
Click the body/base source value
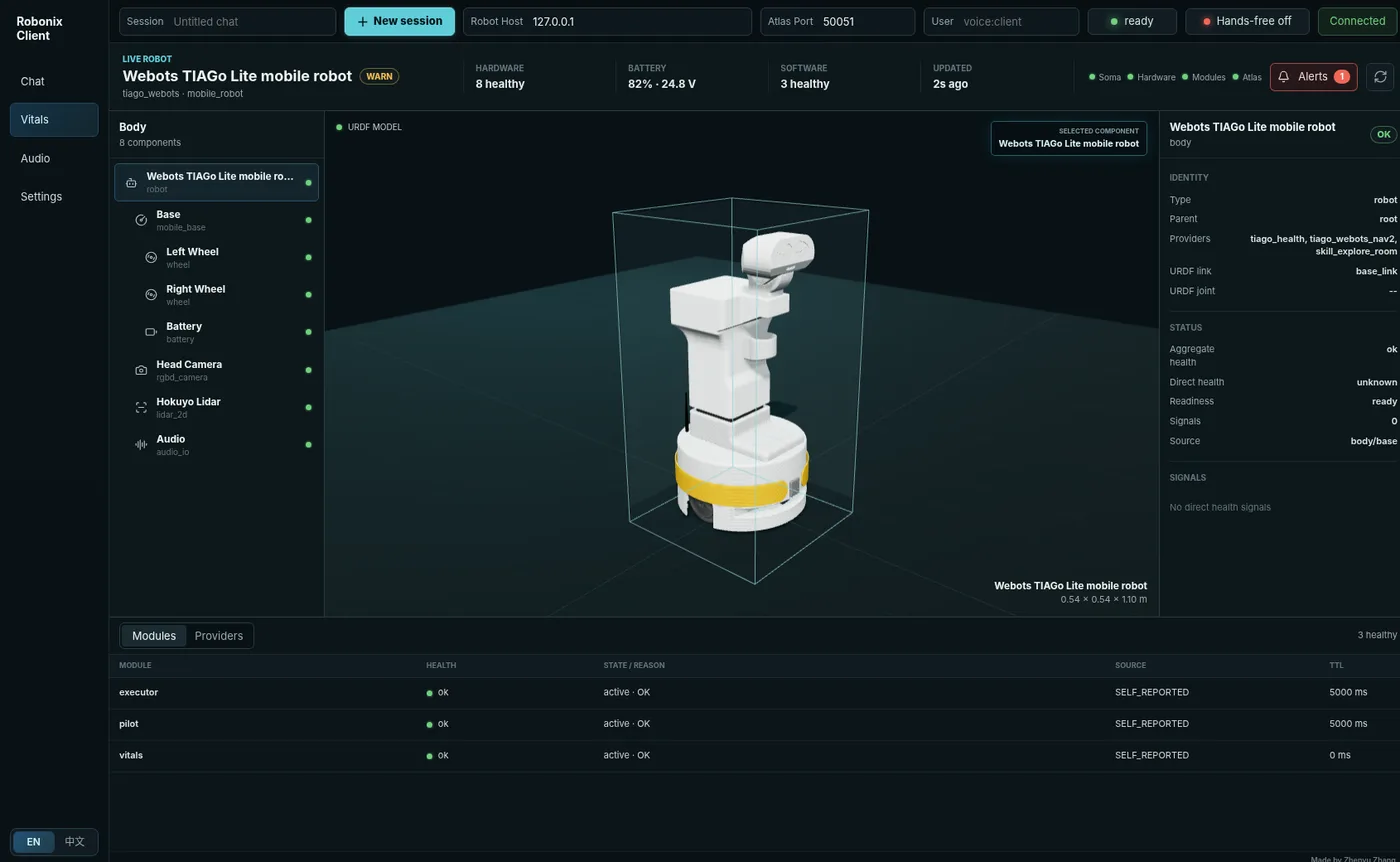click(1374, 441)
